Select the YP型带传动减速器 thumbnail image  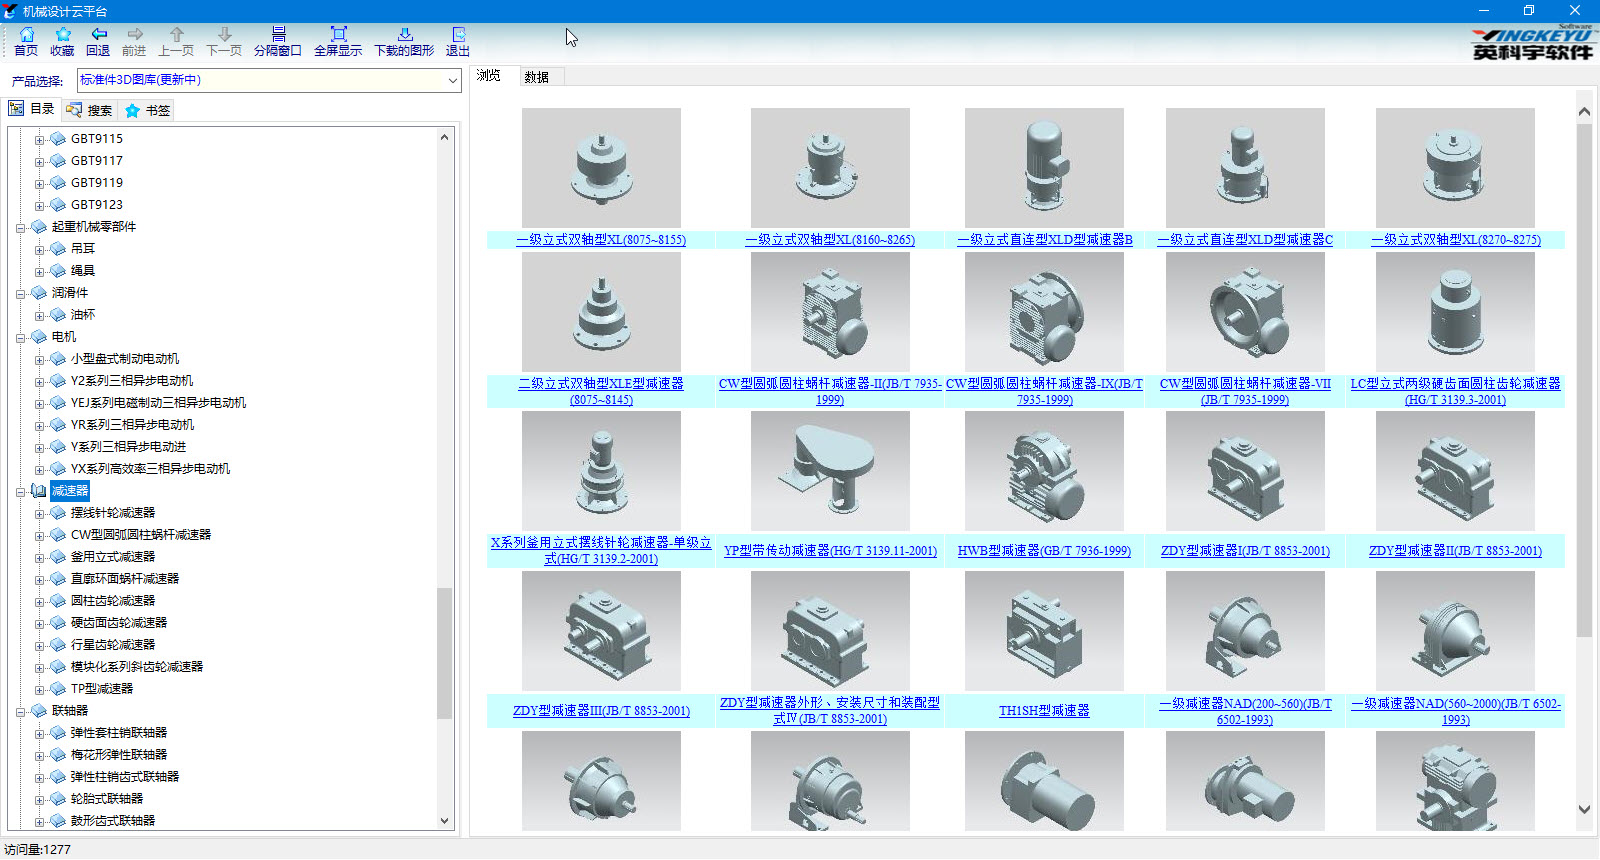coord(830,471)
